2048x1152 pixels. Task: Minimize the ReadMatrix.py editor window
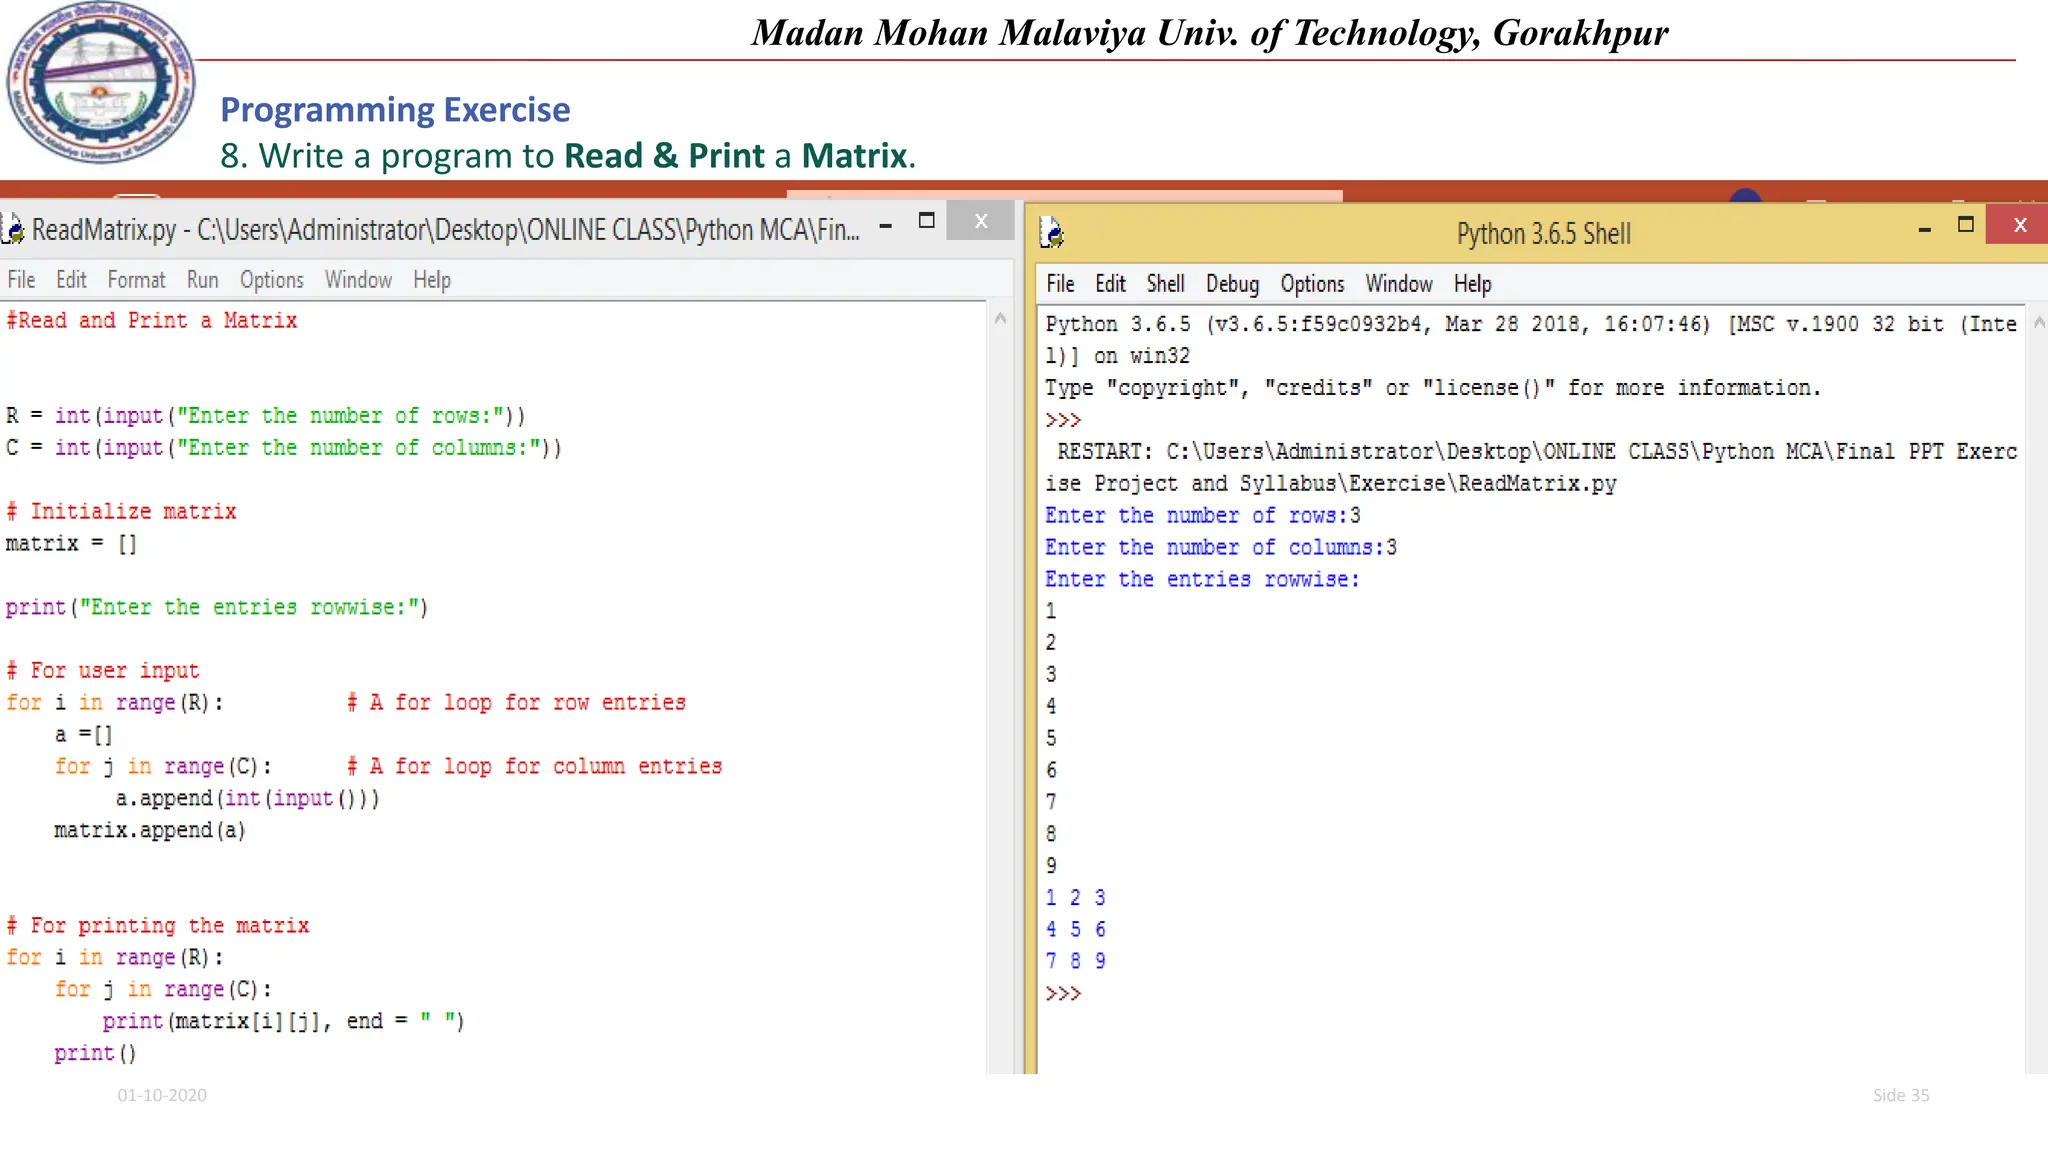885,226
